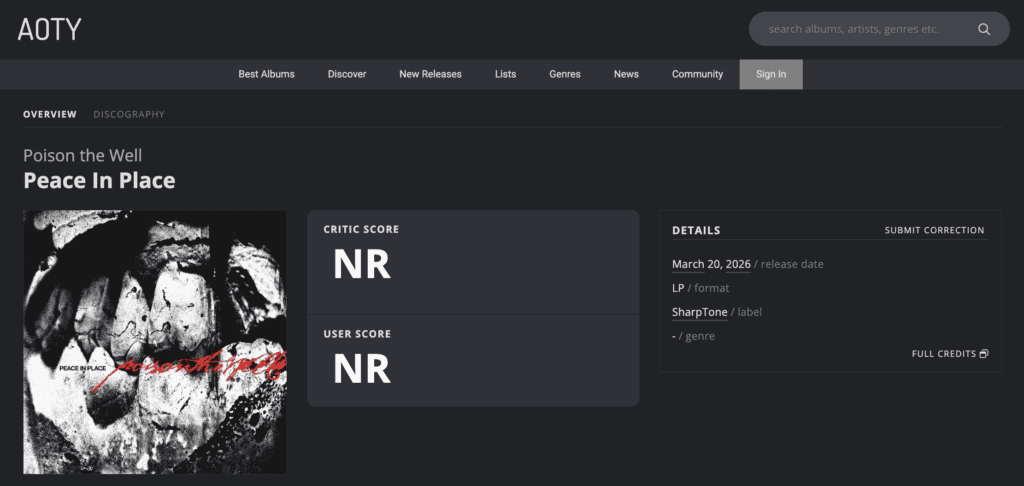Go to the Discover section

click(x=347, y=74)
